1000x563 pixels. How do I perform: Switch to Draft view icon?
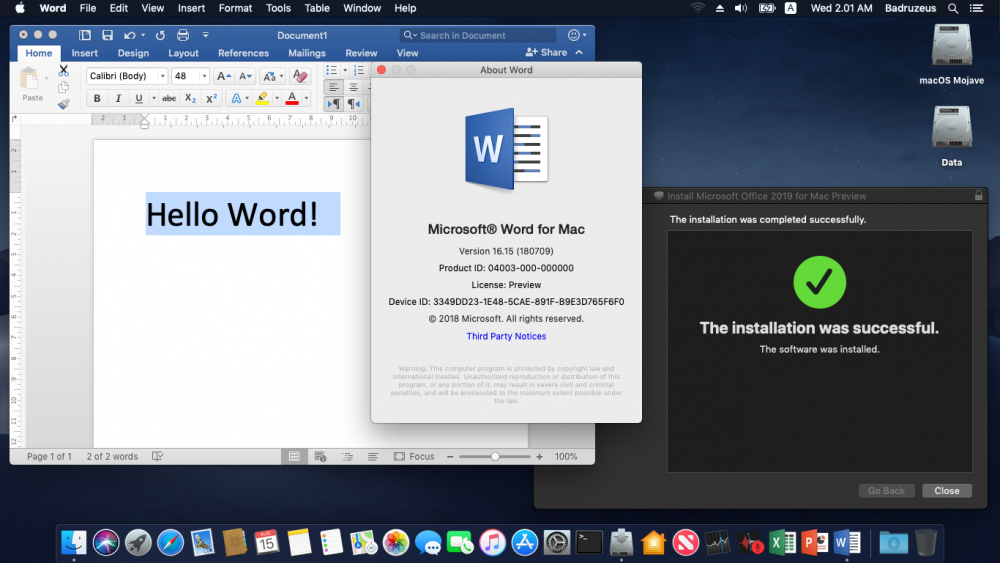coord(373,457)
